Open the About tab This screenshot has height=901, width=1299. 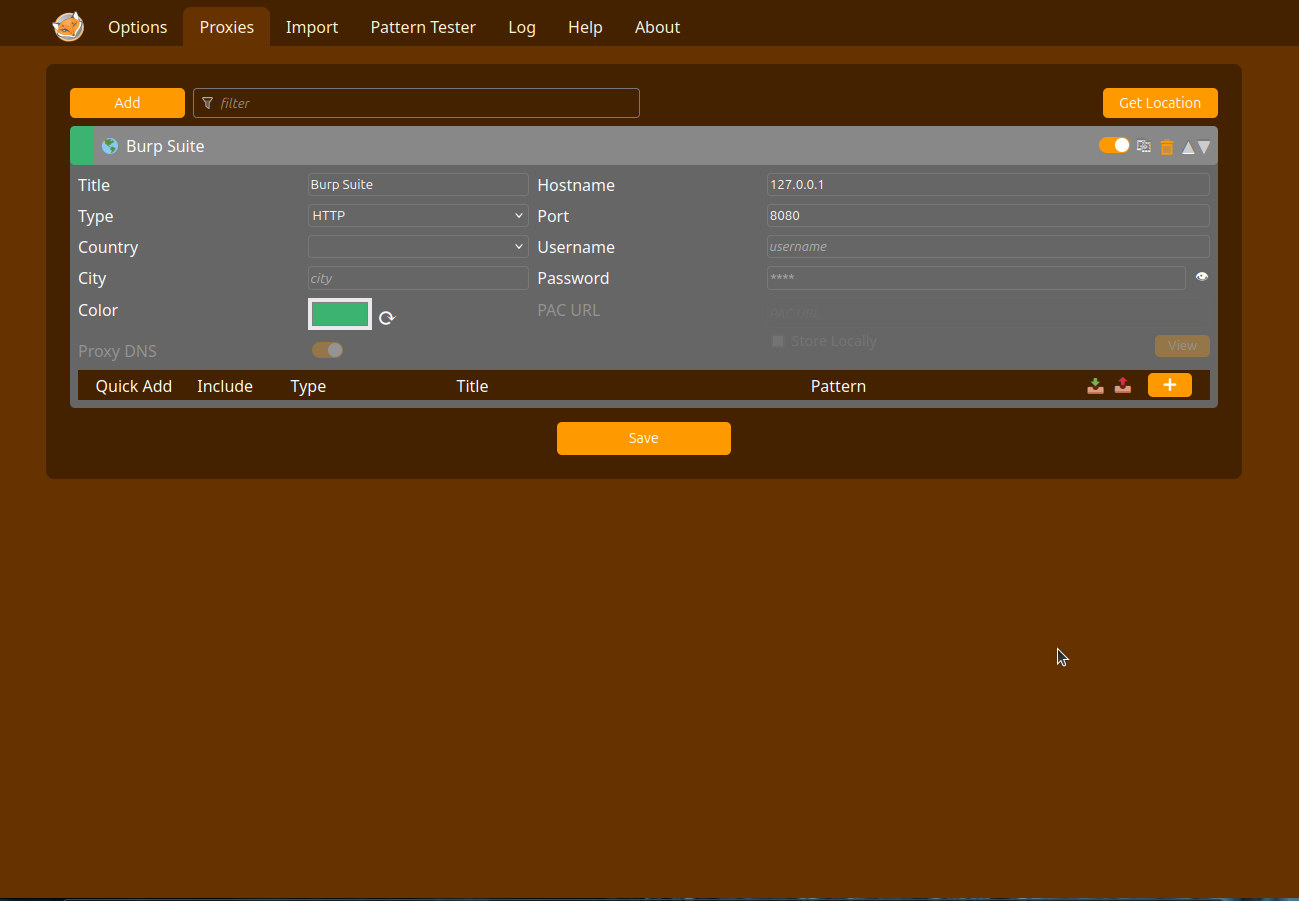657,27
